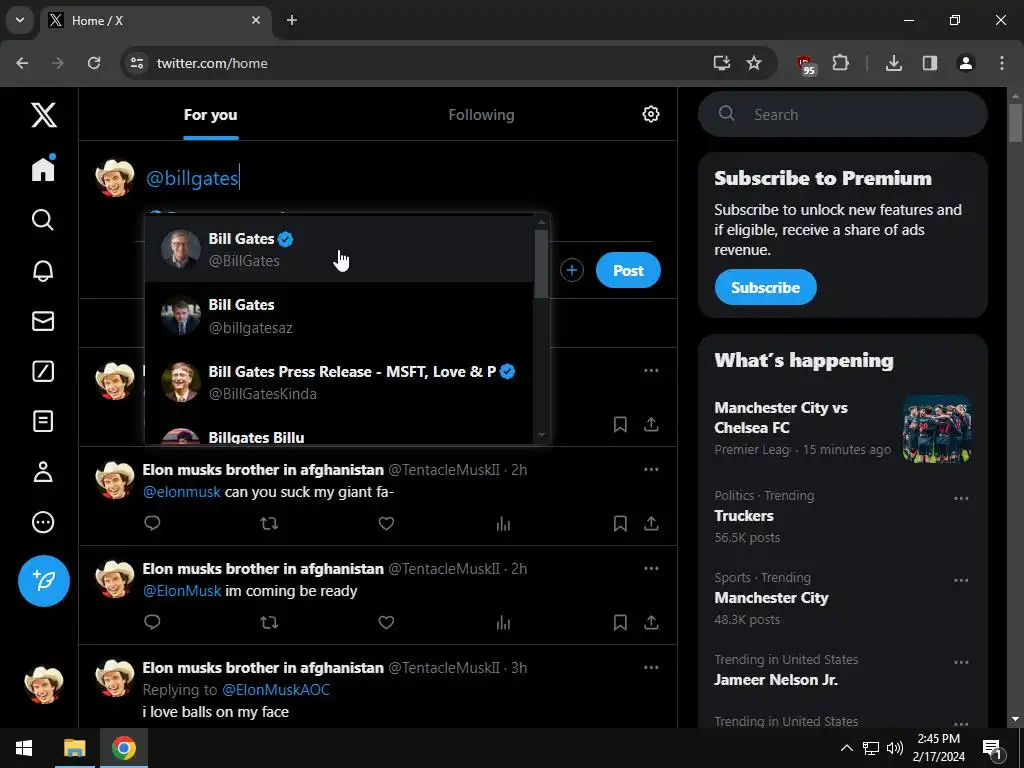Open Messages envelope icon in sidebar
Screen dimensions: 1024x768
[43, 321]
